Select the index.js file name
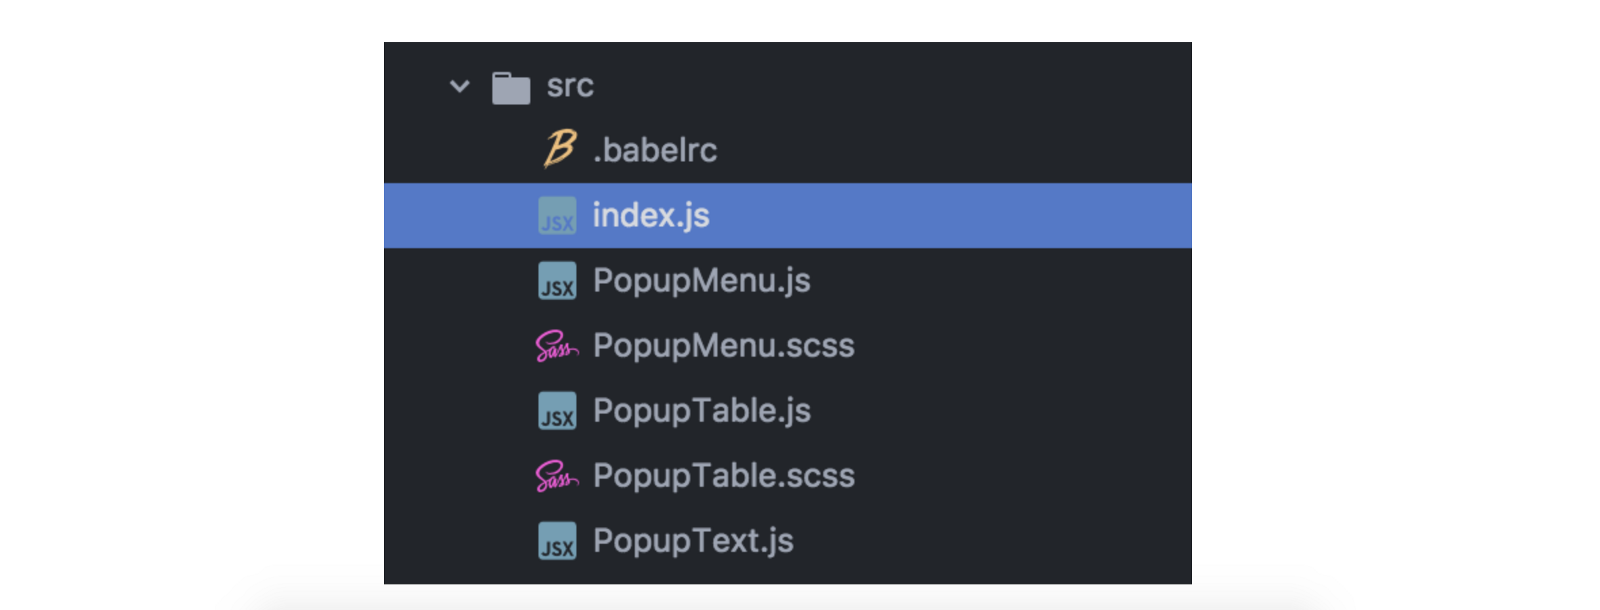 point(651,215)
